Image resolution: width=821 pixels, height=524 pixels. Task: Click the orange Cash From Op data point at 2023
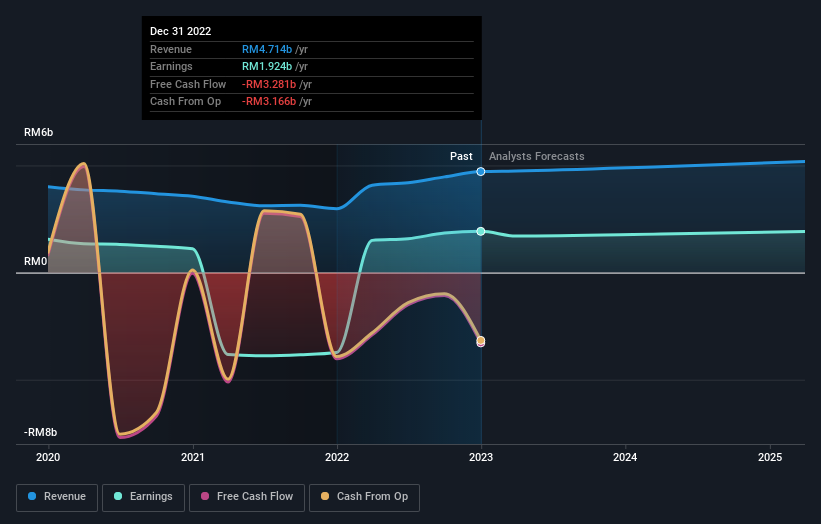click(481, 340)
